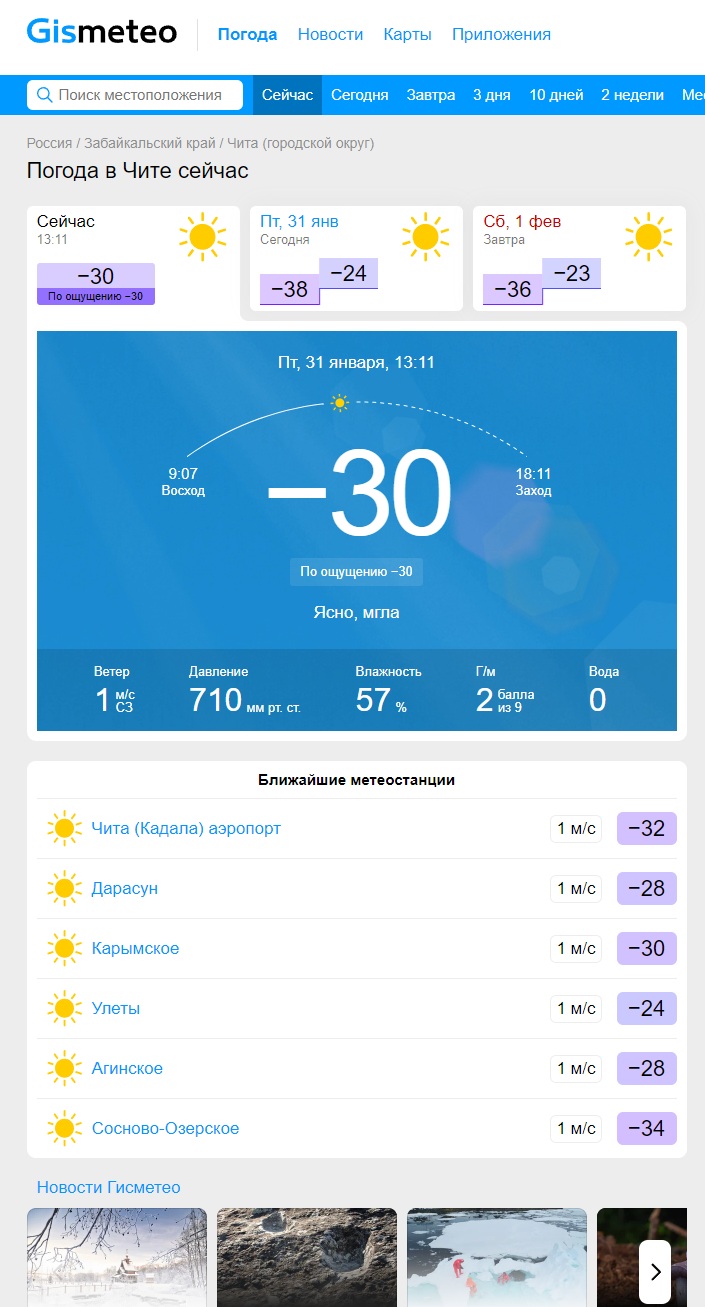Click the sun icon in Сейчас card
The height and width of the screenshot is (1307, 705).
tap(203, 237)
